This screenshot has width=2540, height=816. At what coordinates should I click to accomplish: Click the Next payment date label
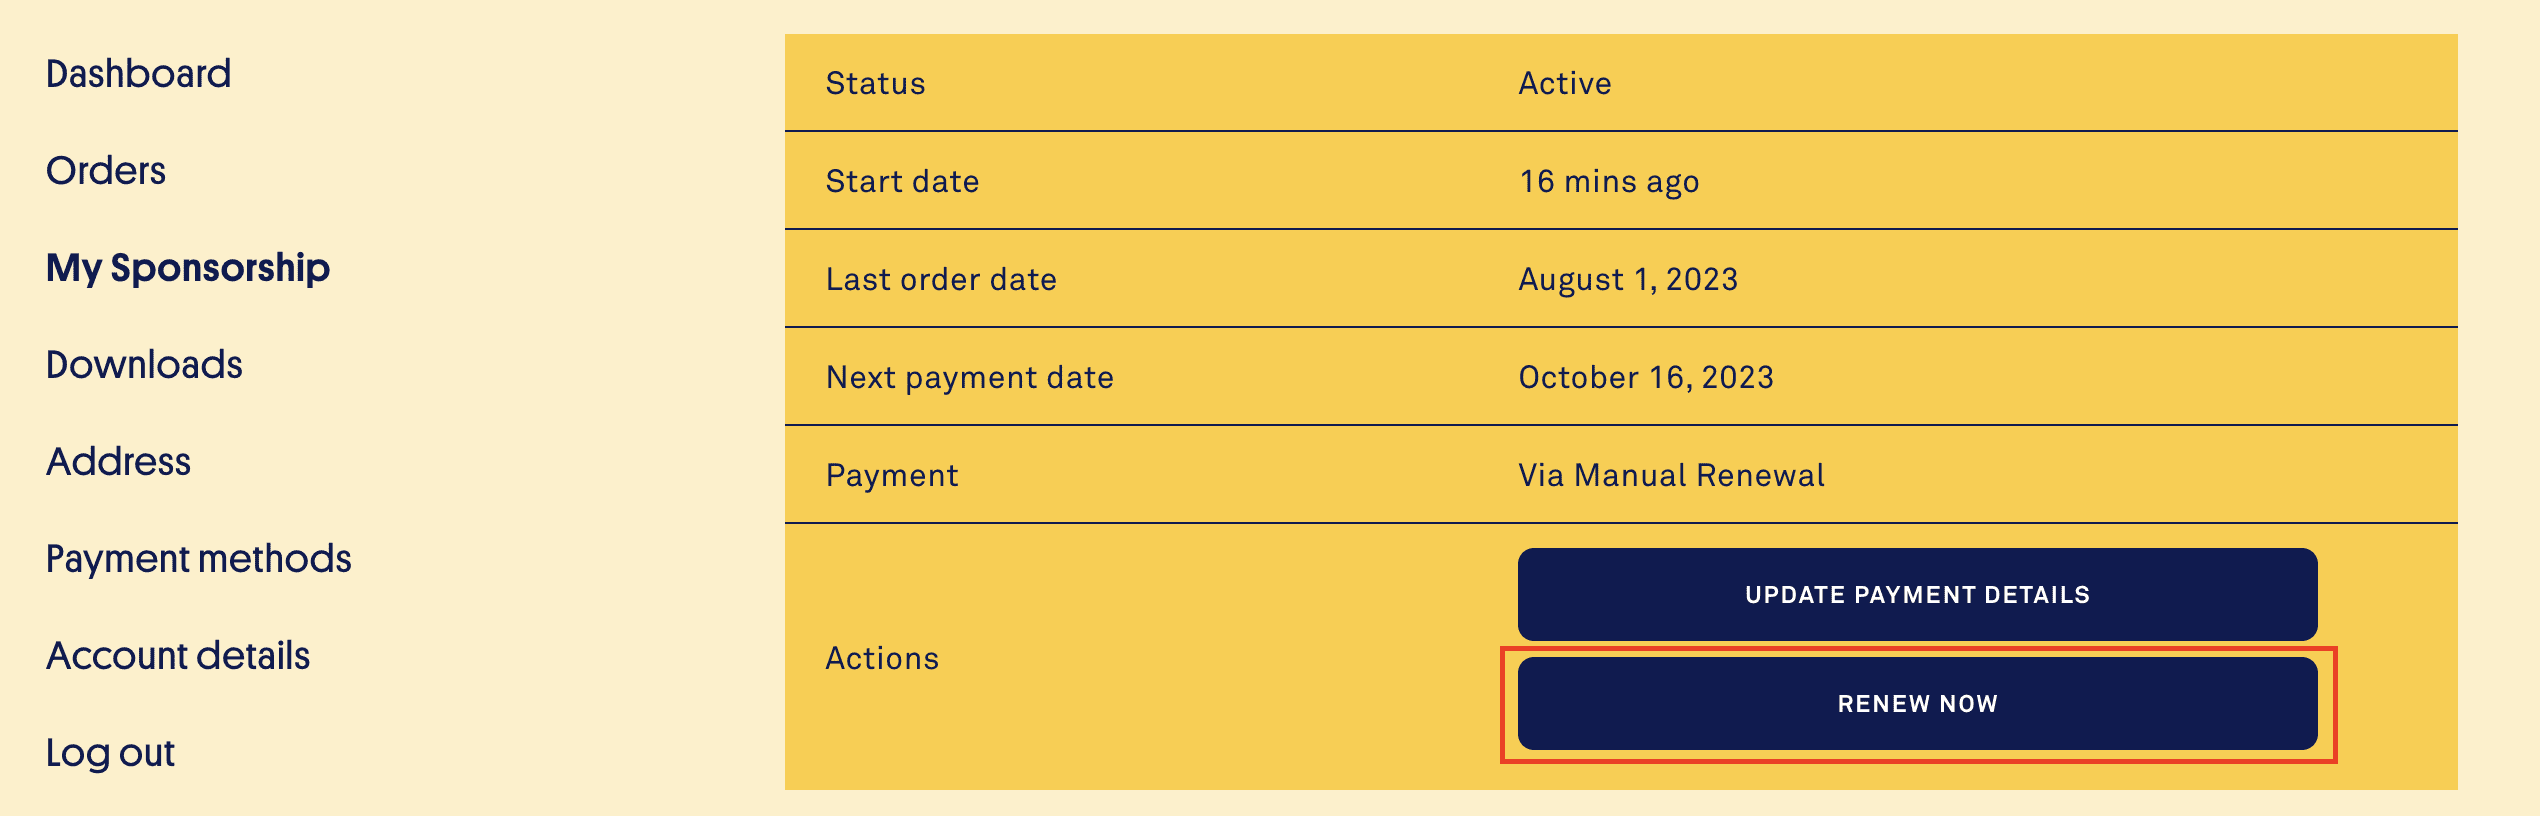(x=970, y=377)
